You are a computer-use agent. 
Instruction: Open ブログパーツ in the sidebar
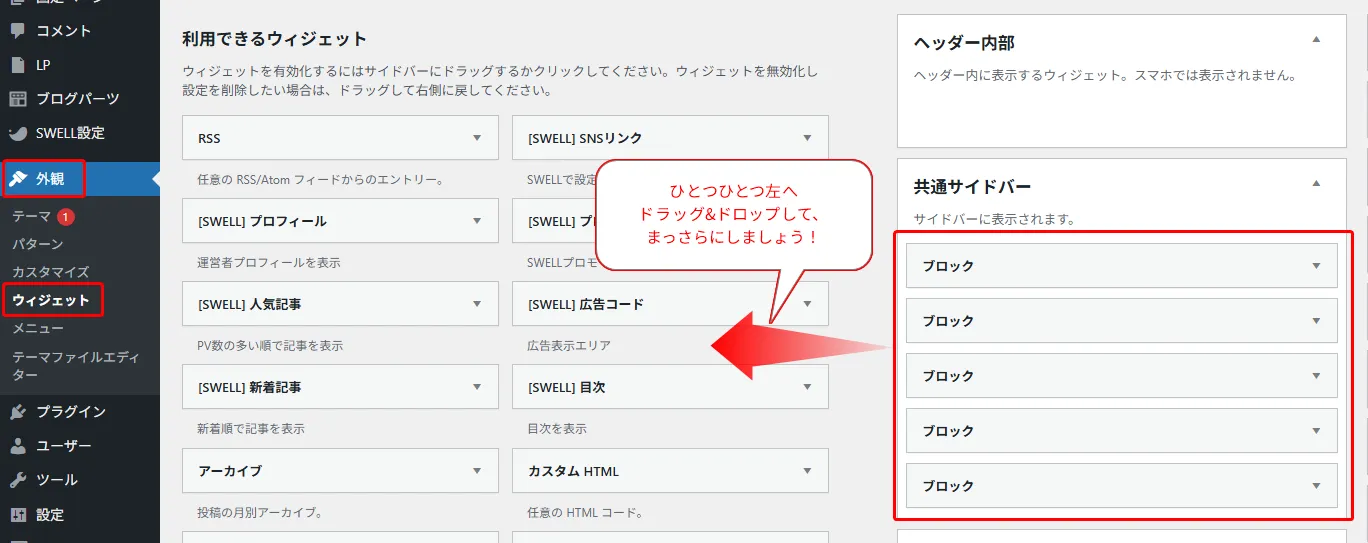pyautogui.click(x=80, y=99)
